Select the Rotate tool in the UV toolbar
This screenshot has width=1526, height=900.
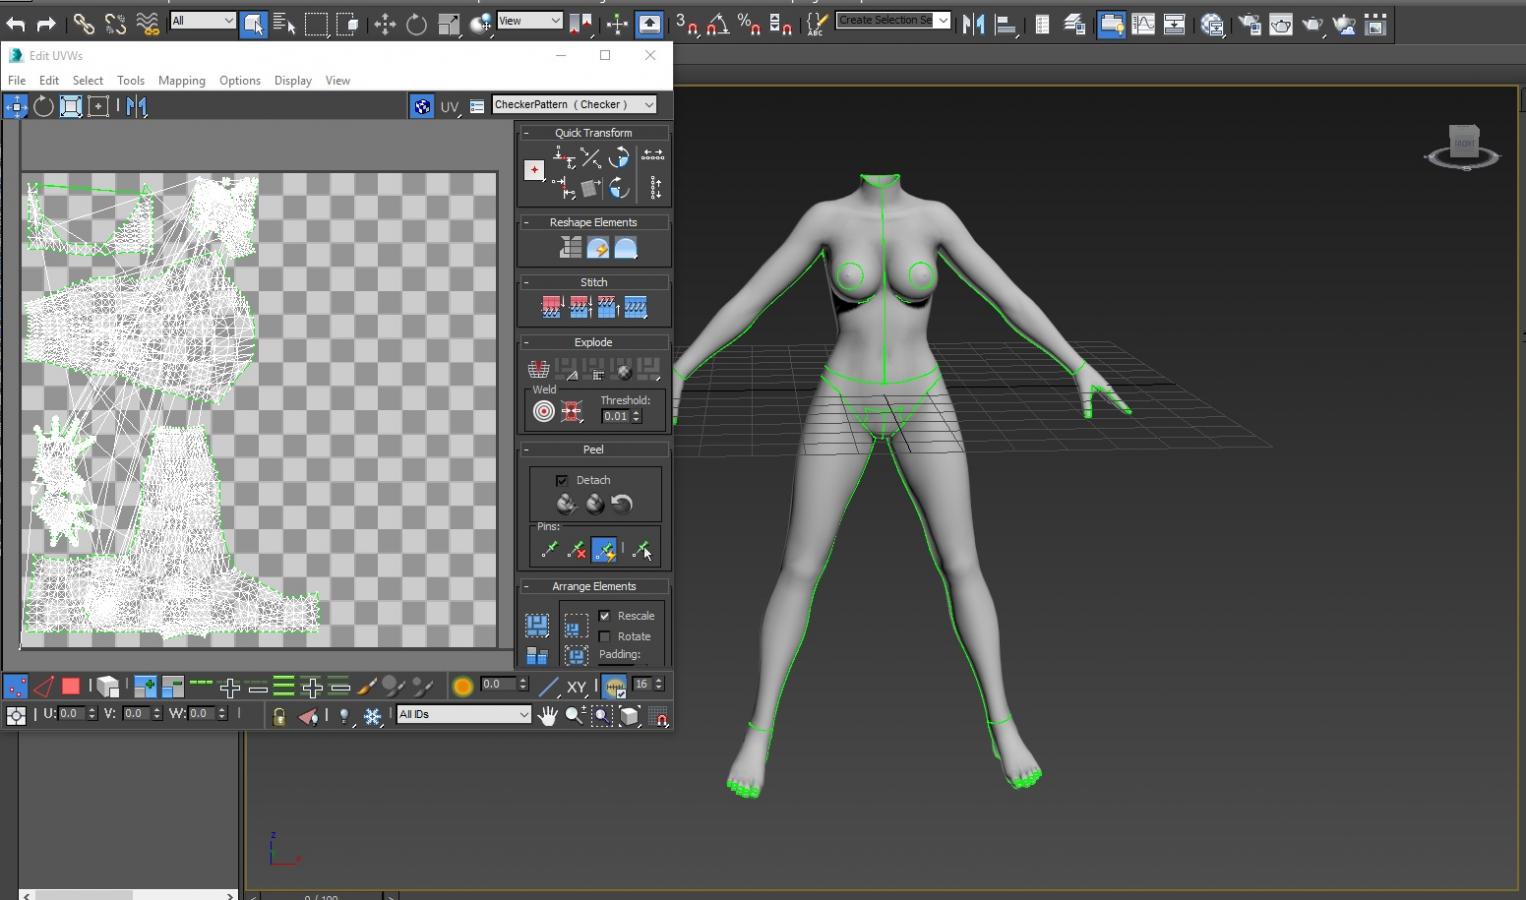pyautogui.click(x=43, y=106)
